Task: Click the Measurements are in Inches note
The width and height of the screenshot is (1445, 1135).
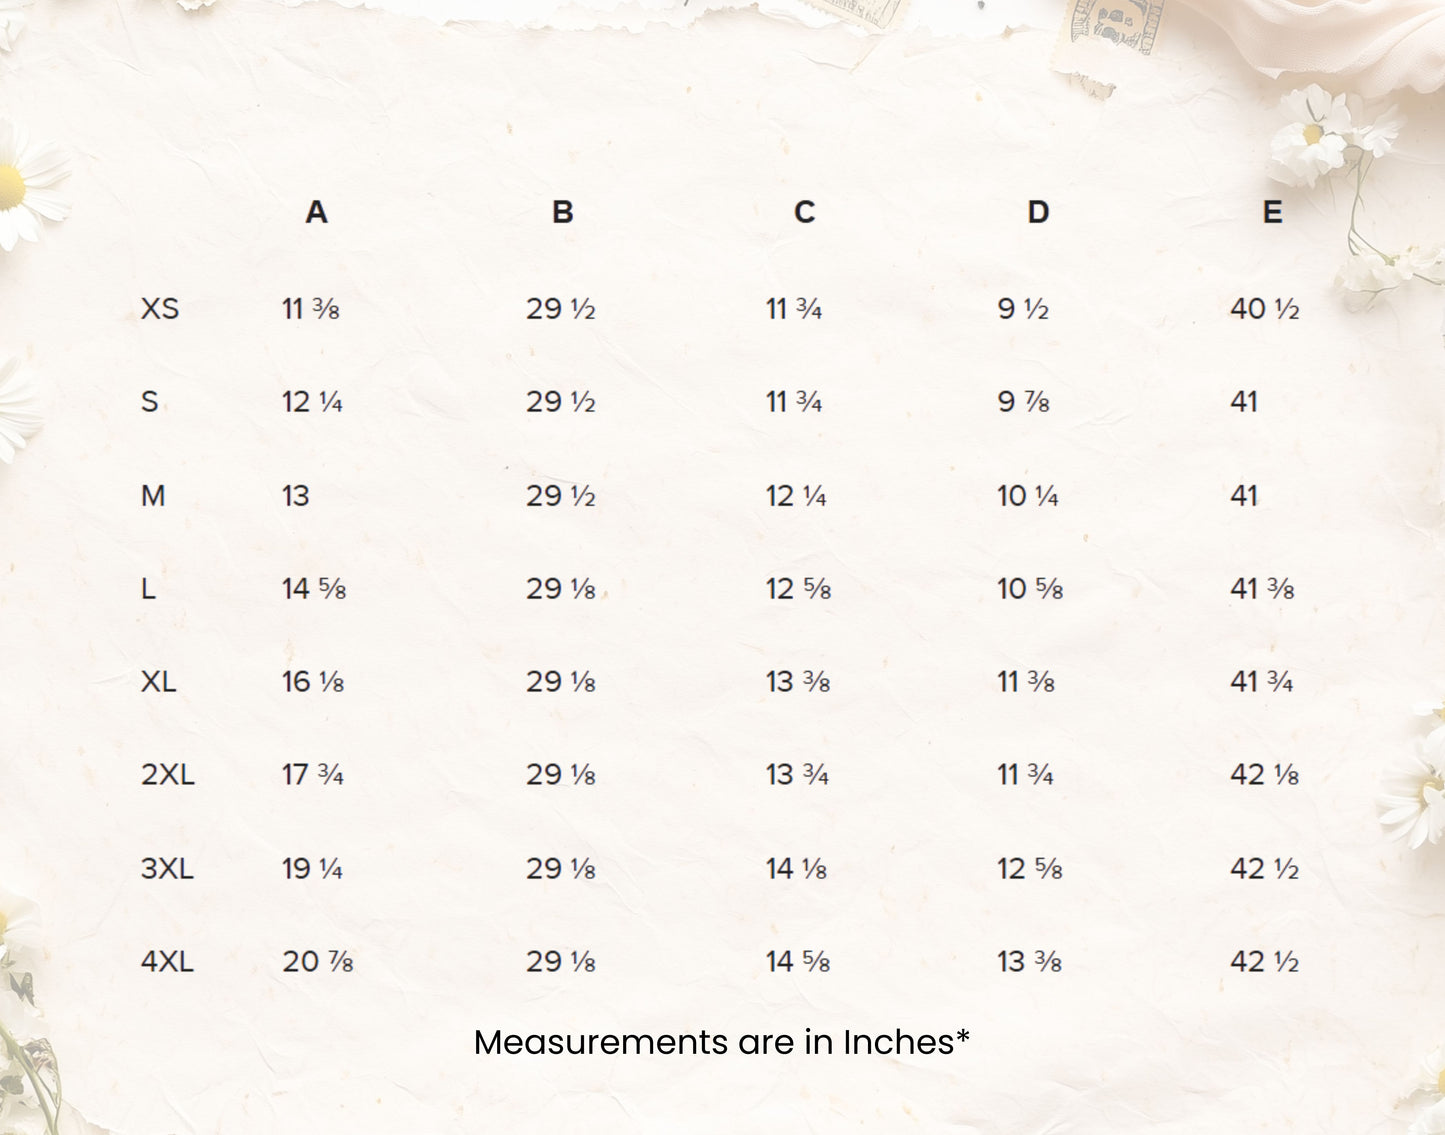Action: point(722,1042)
